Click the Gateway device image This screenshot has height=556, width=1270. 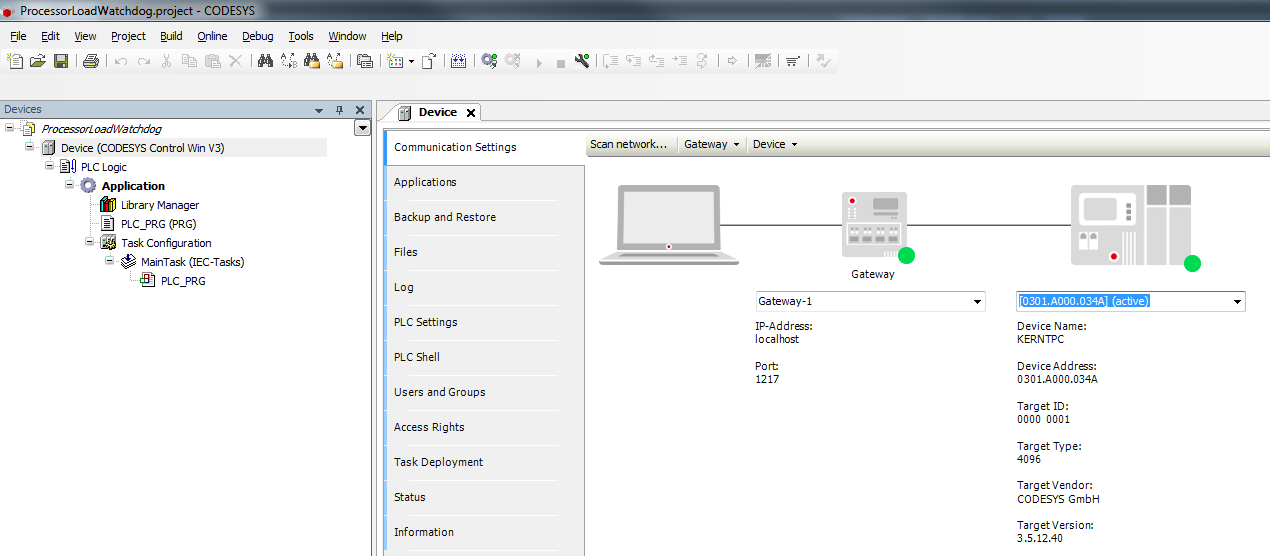pos(874,226)
